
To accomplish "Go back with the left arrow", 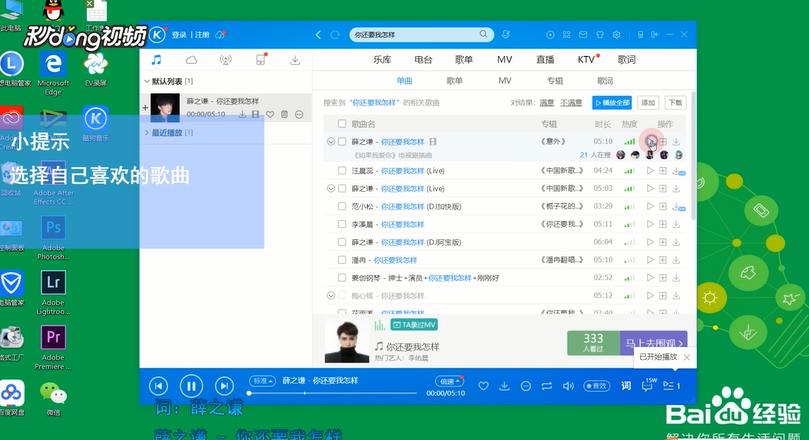I will point(318,35).
